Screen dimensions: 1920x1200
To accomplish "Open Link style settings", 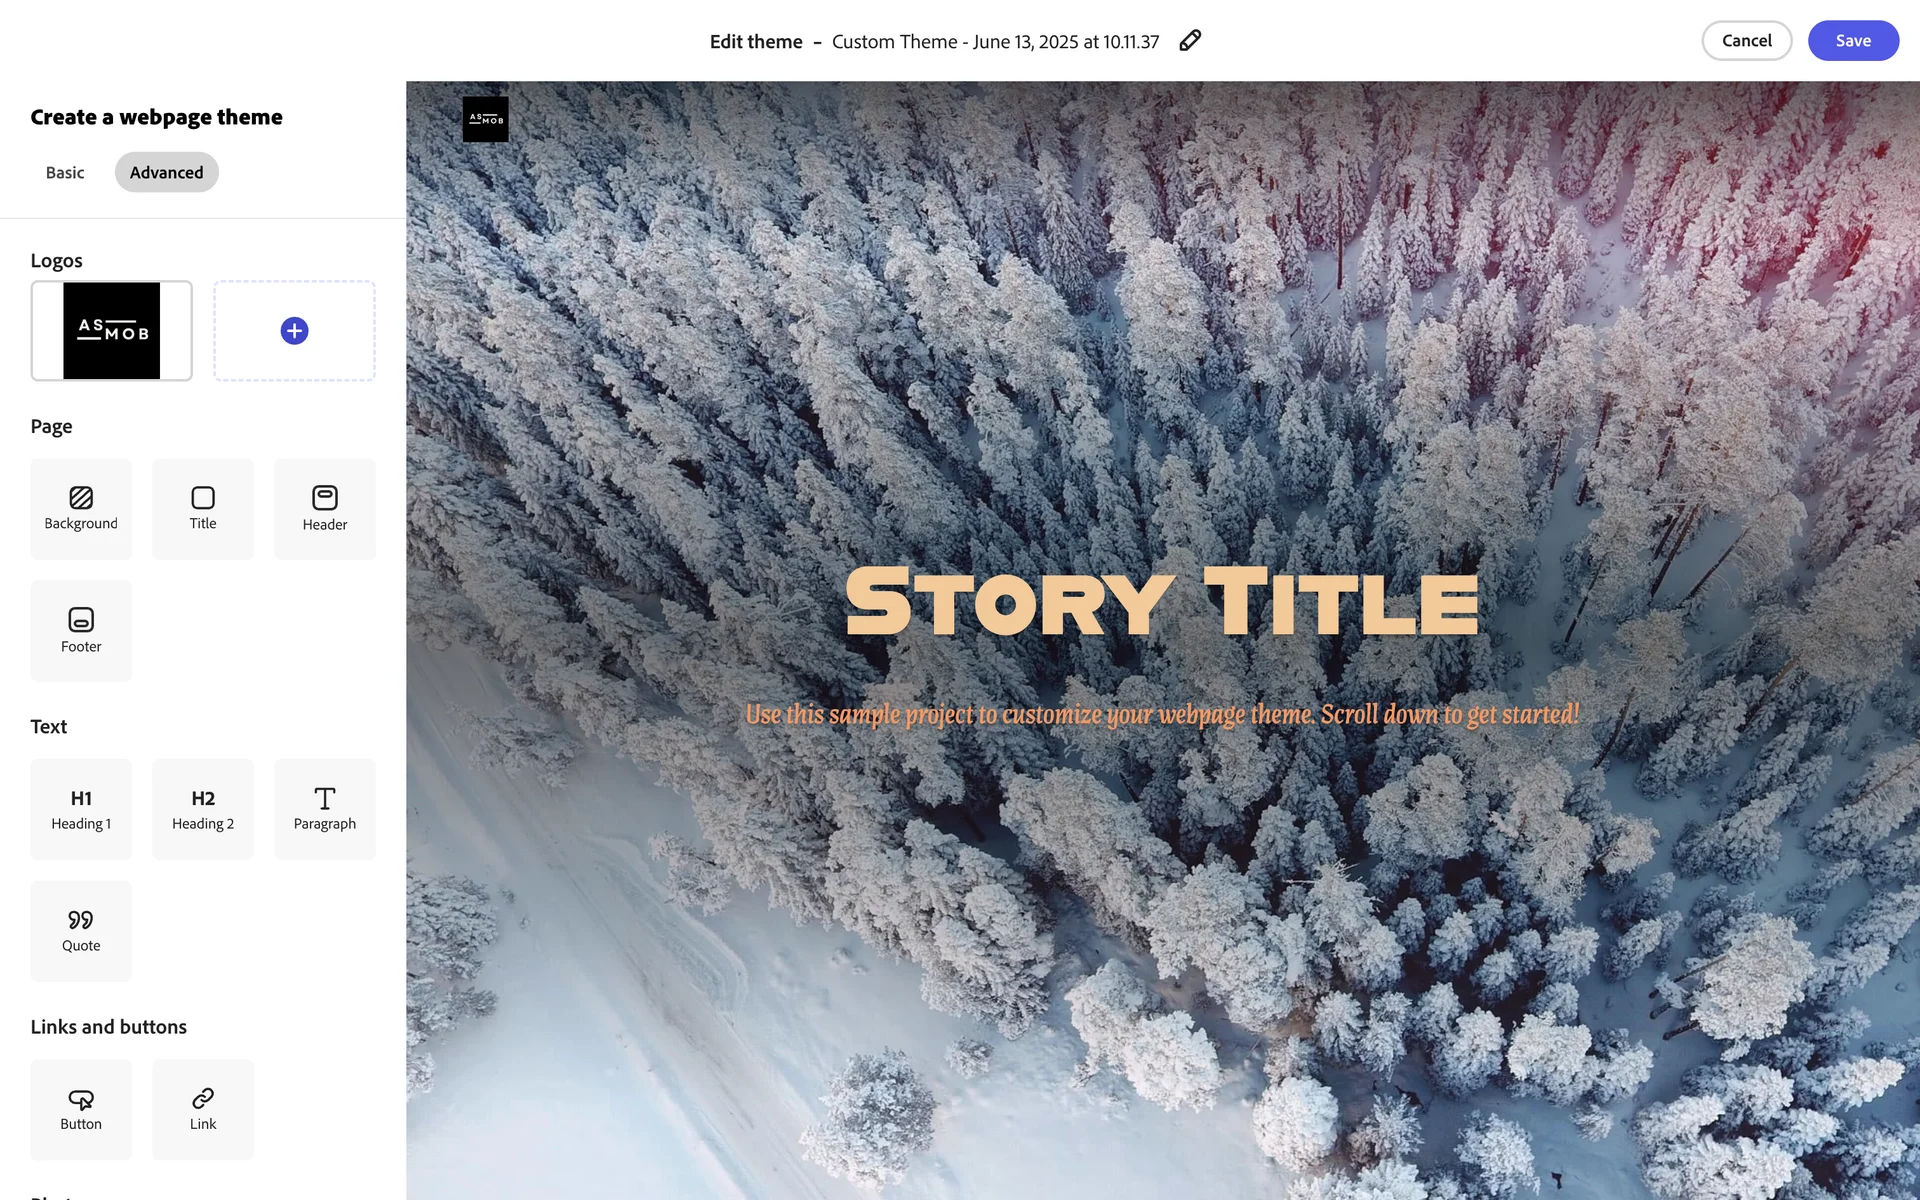I will point(203,1109).
